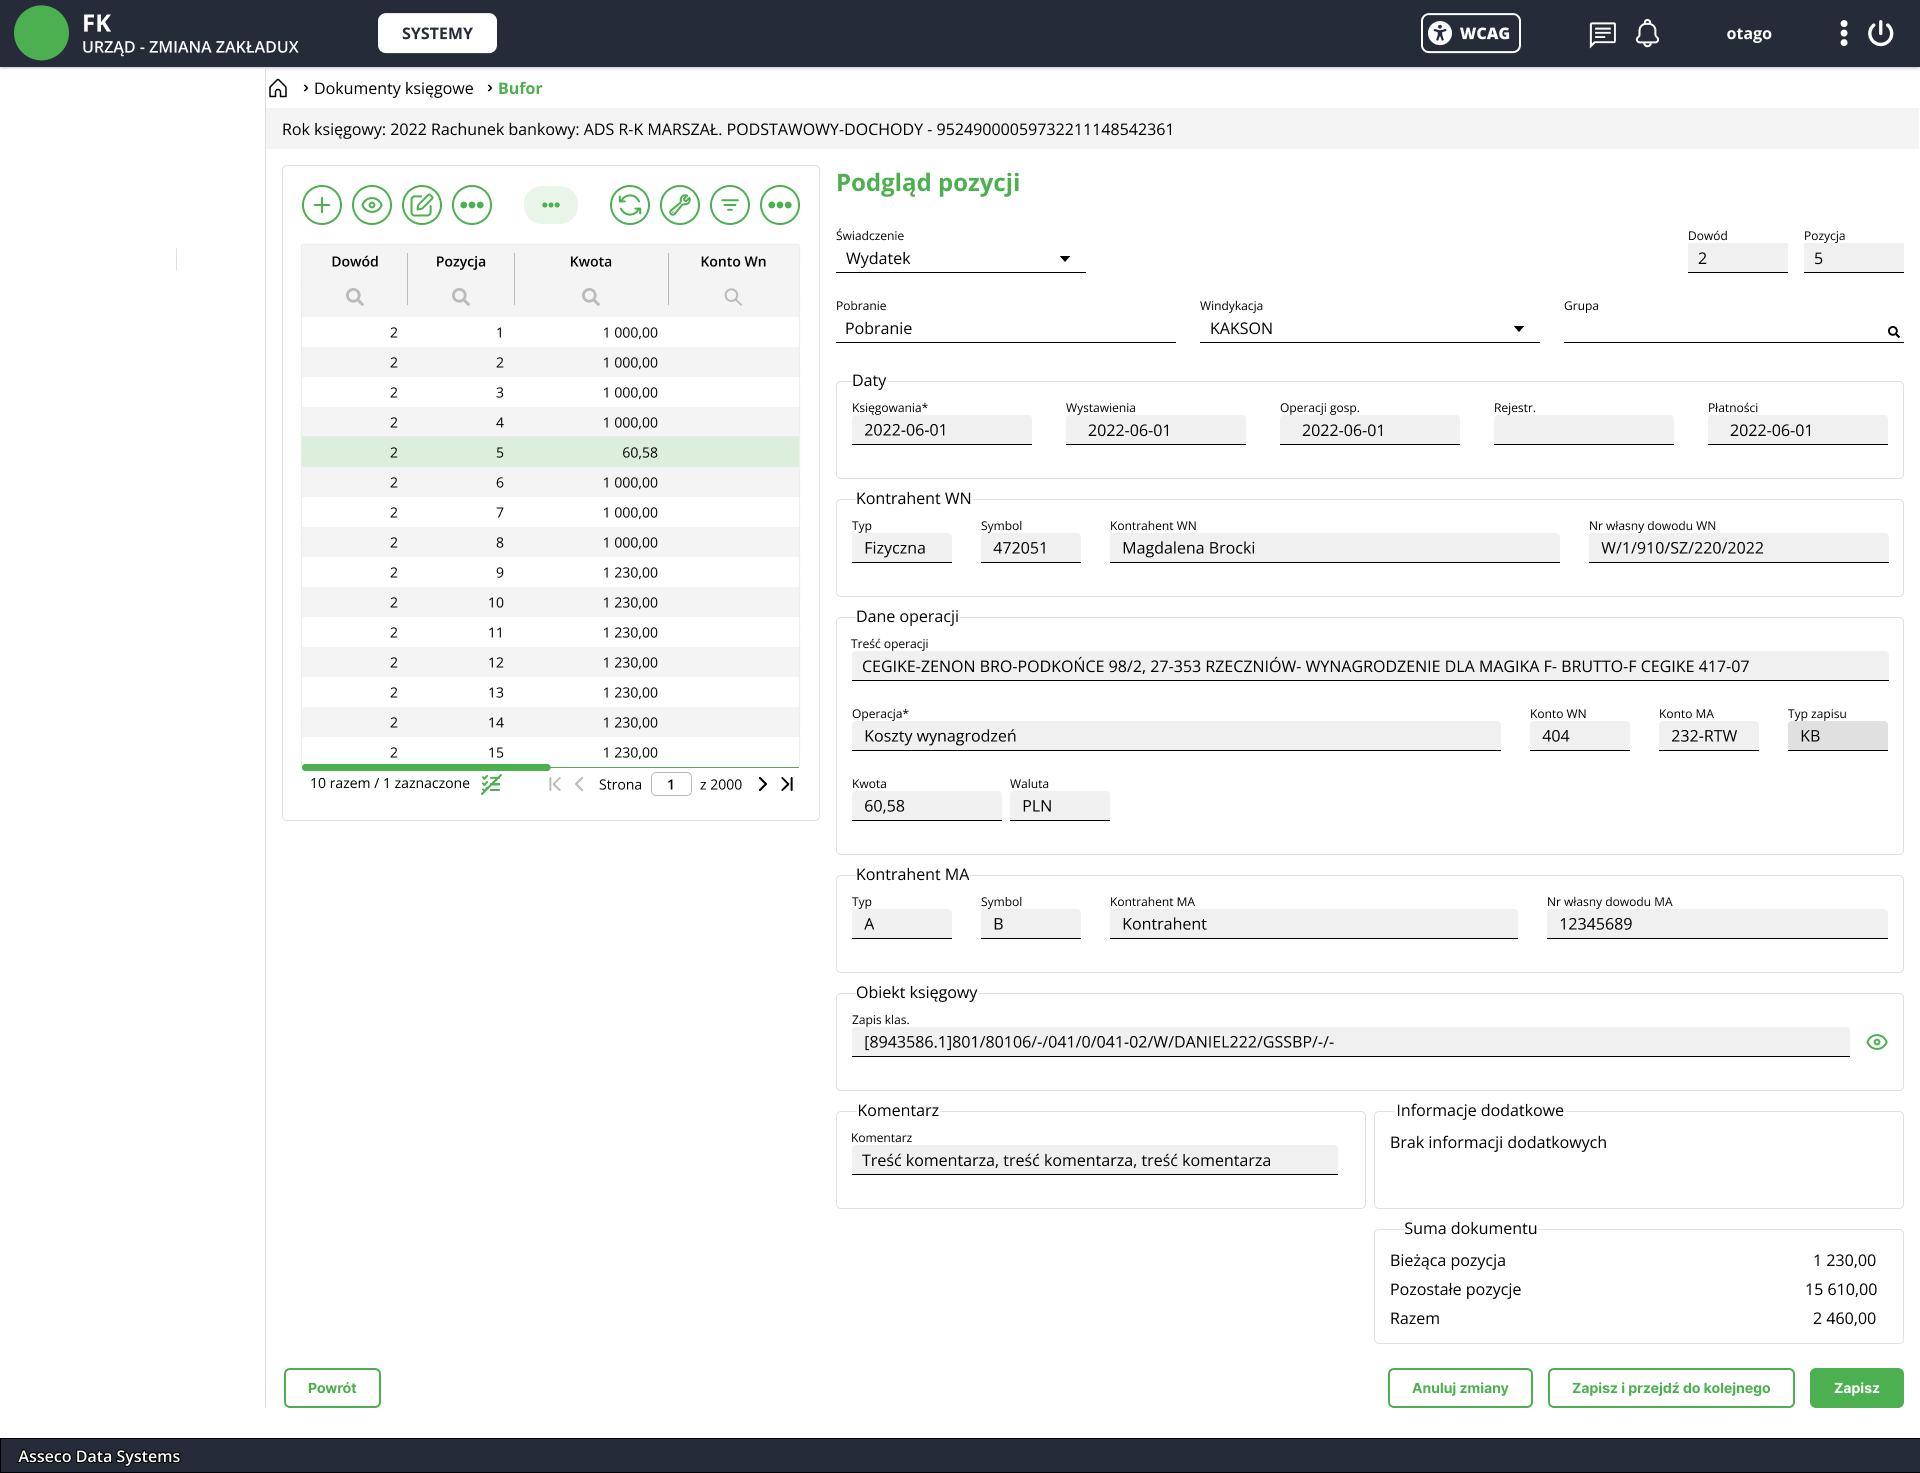Click the page number input field
Viewport: 1920px width, 1473px height.
click(x=671, y=784)
